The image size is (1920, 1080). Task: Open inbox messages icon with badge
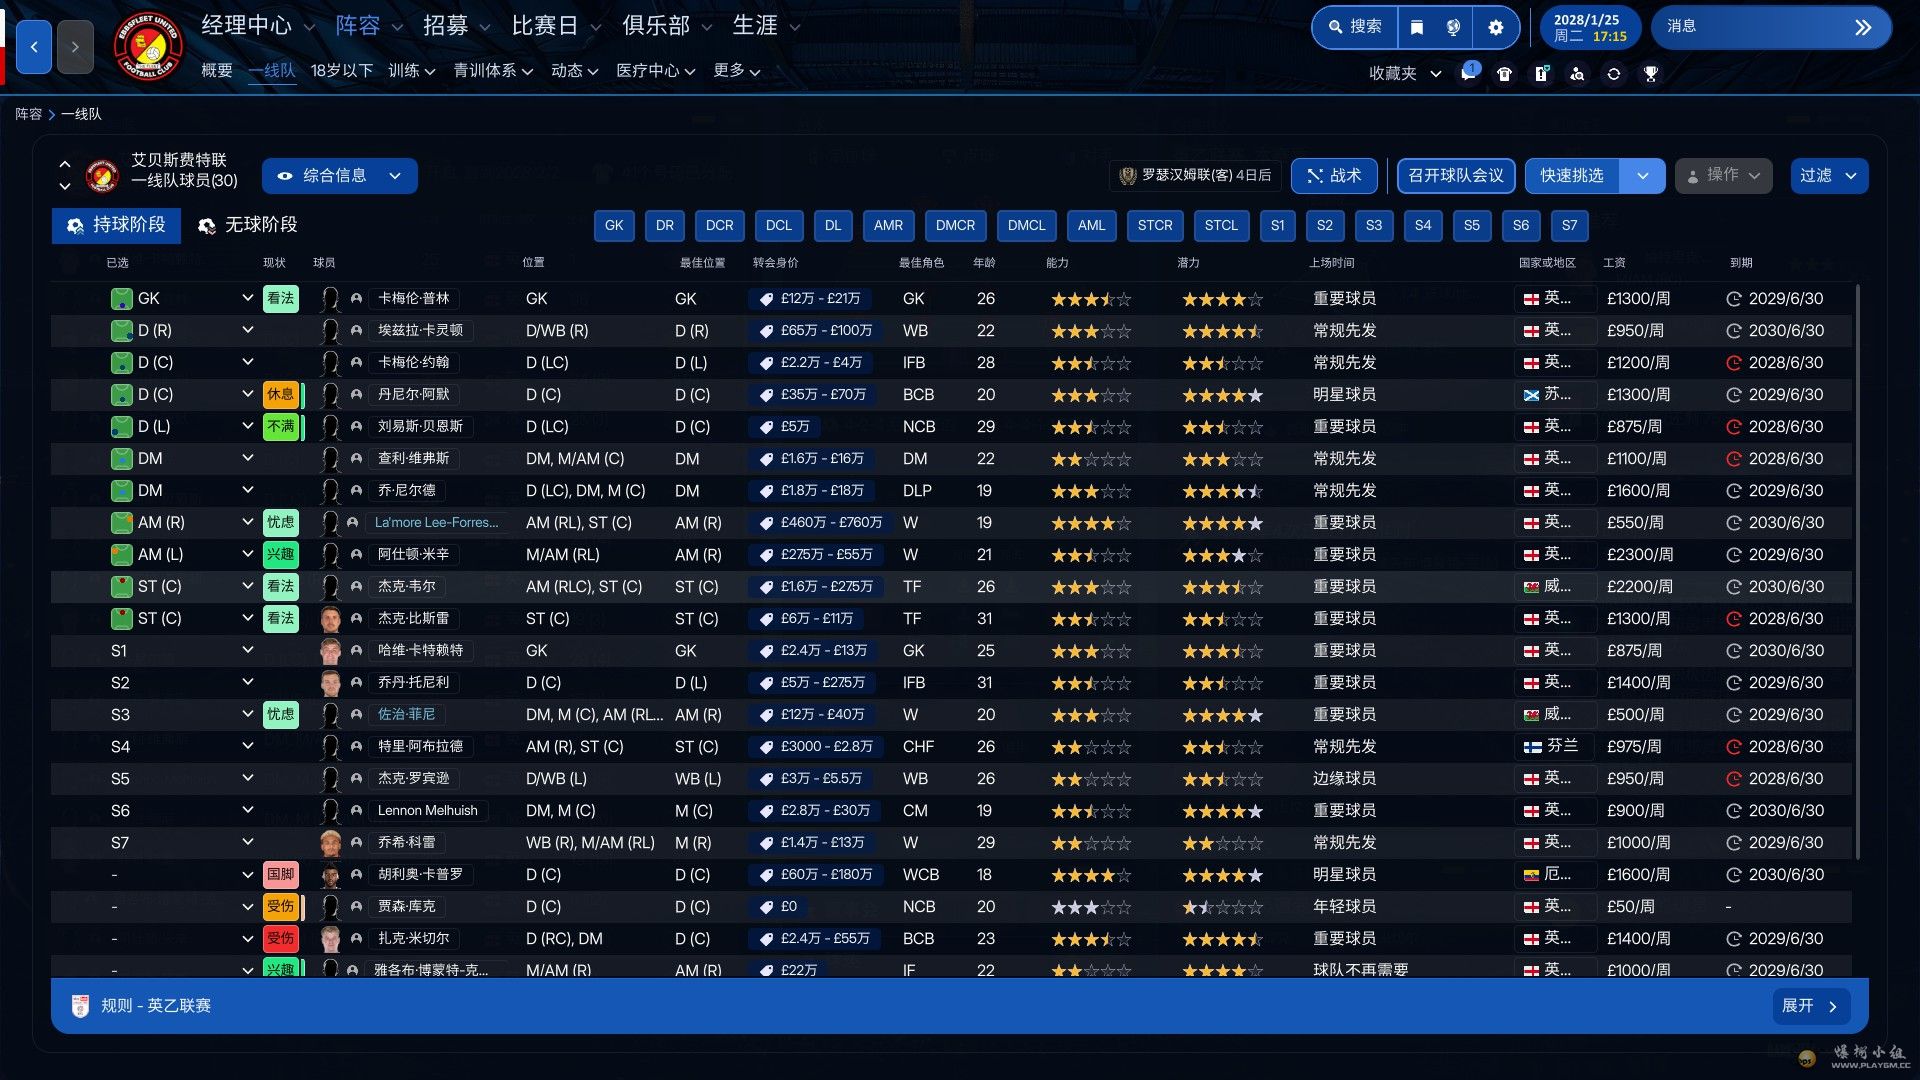[x=1467, y=73]
